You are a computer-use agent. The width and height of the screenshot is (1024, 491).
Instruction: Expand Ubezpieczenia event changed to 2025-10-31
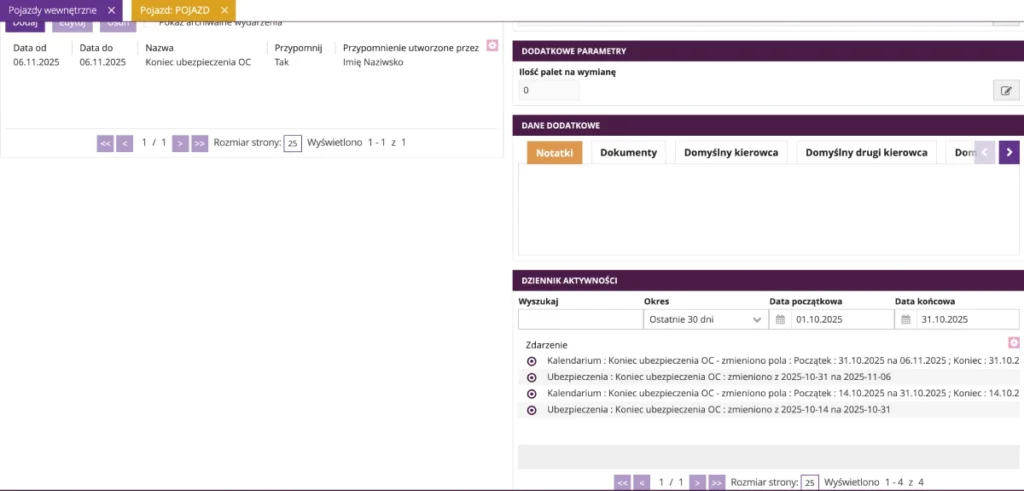coord(532,410)
